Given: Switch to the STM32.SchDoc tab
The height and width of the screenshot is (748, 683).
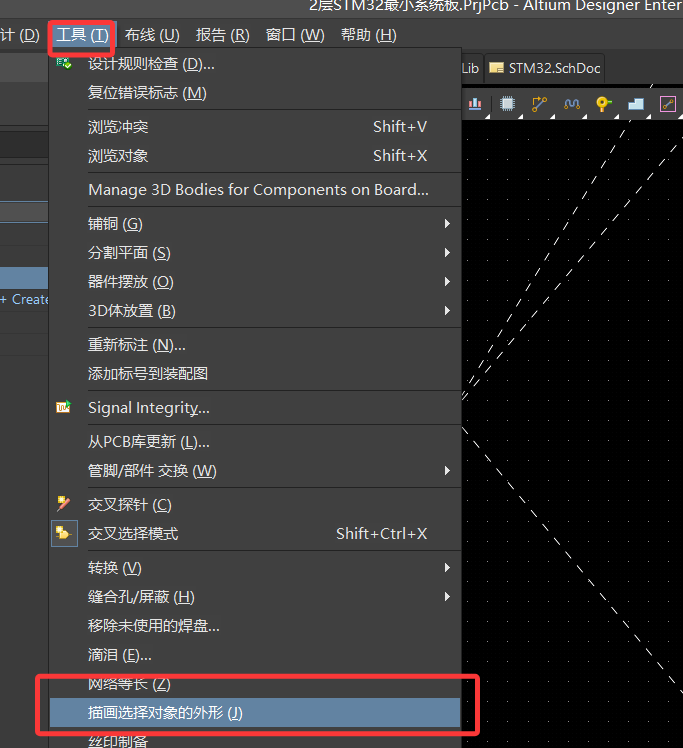Looking at the screenshot, I should [545, 69].
